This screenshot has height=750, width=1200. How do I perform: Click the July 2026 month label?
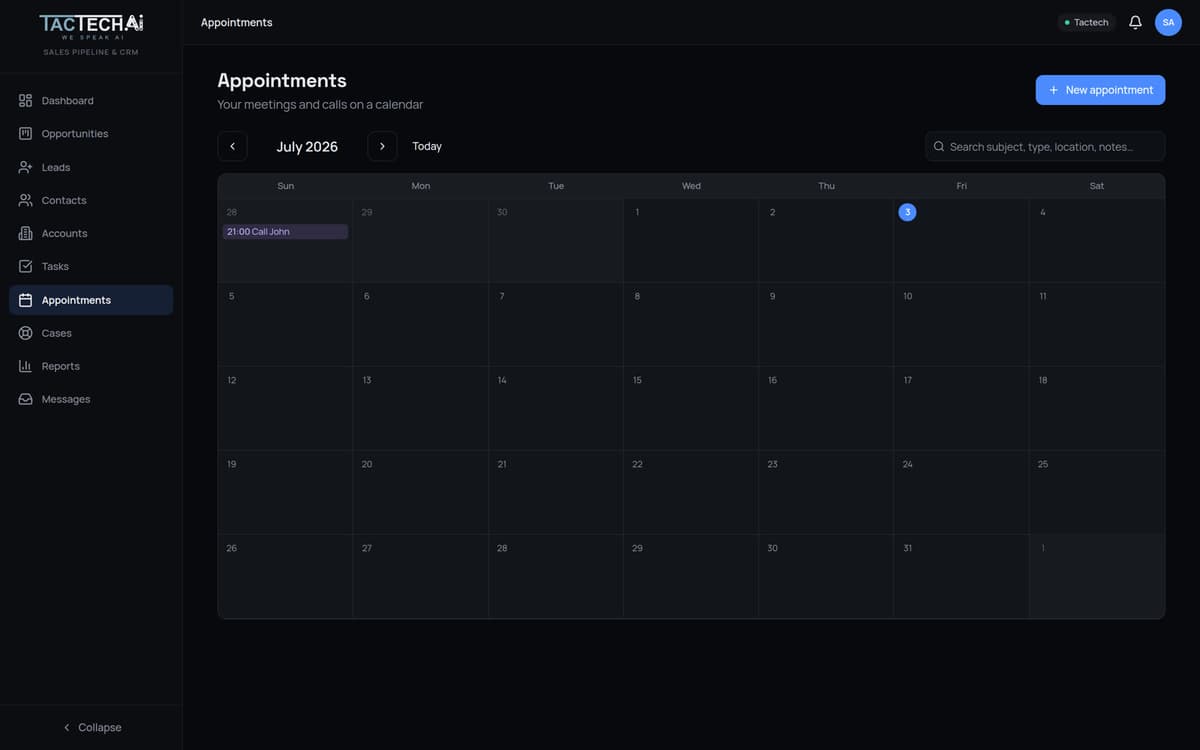[307, 146]
